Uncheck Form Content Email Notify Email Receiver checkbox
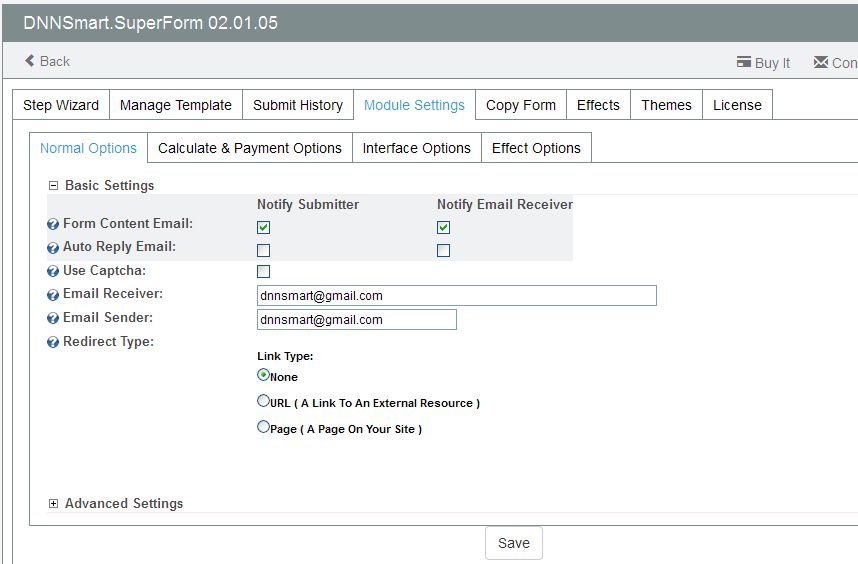858x564 pixels. [x=443, y=227]
